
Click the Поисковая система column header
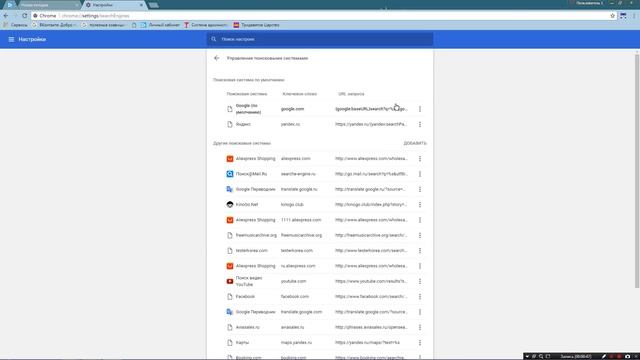click(247, 94)
